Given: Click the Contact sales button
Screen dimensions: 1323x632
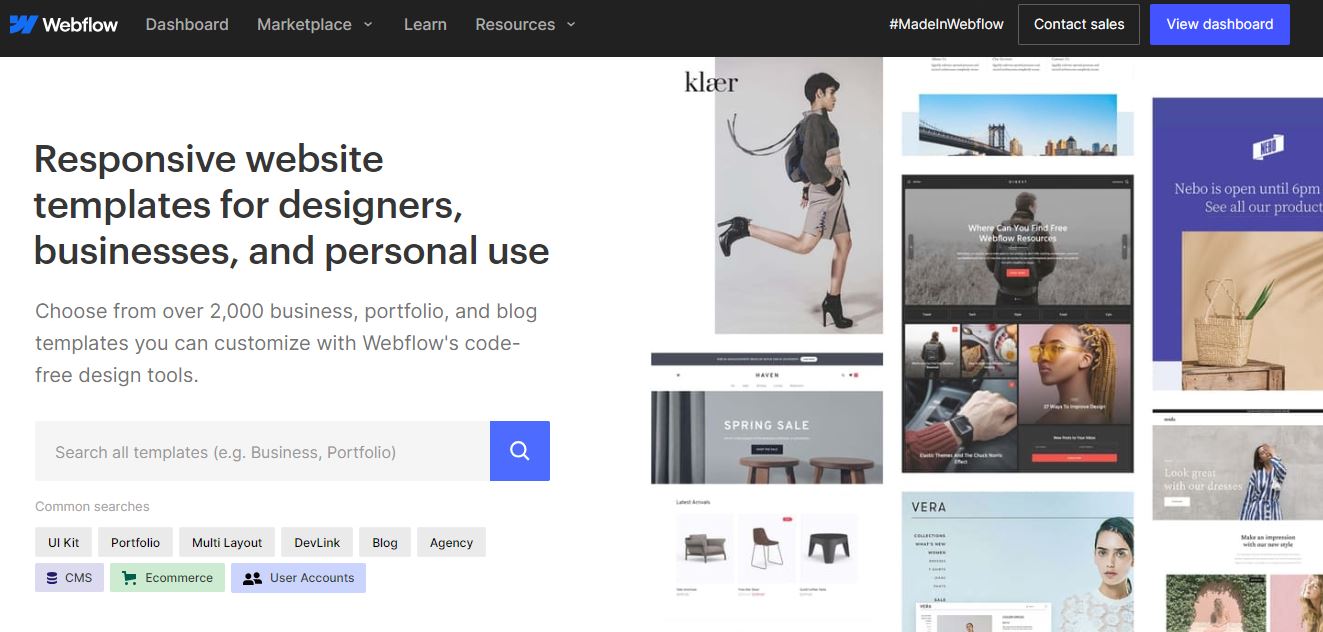Looking at the screenshot, I should (1079, 24).
